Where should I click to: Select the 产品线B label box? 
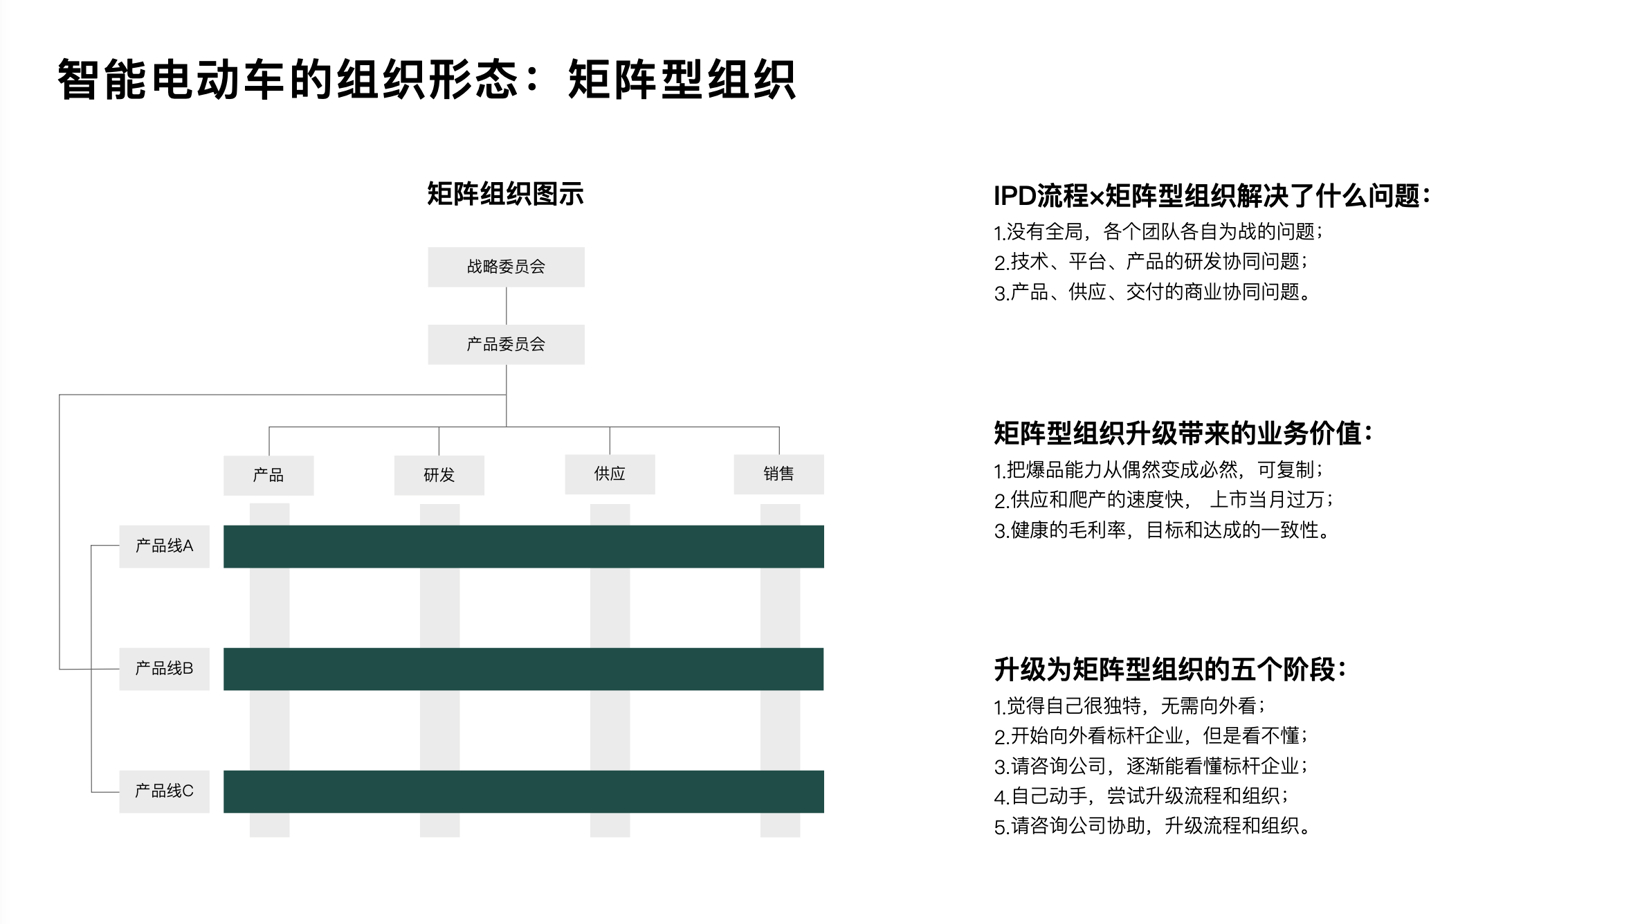point(163,668)
